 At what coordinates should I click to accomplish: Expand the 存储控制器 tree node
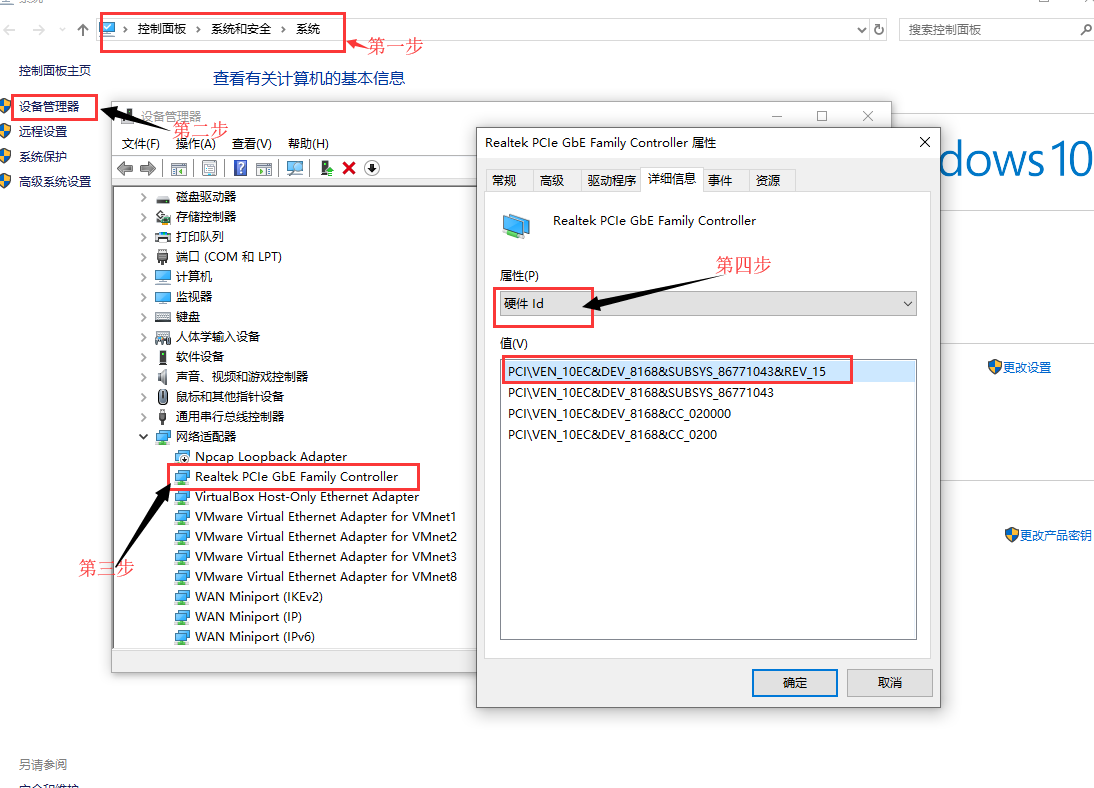[144, 217]
